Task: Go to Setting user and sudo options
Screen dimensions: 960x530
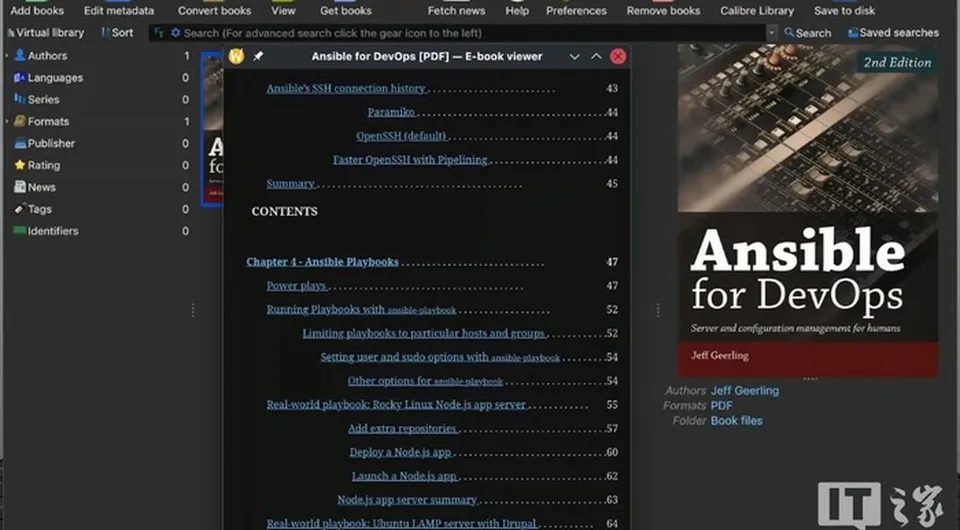Action: click(x=440, y=357)
